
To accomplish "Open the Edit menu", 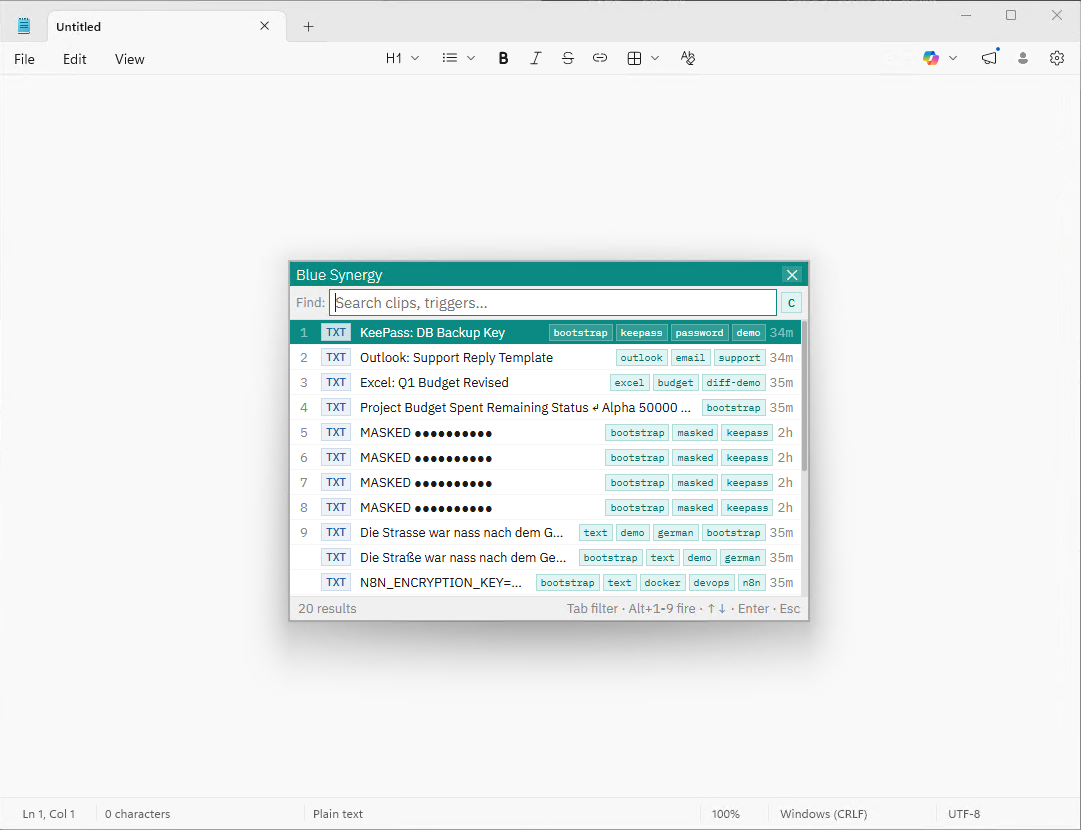I will point(74,59).
